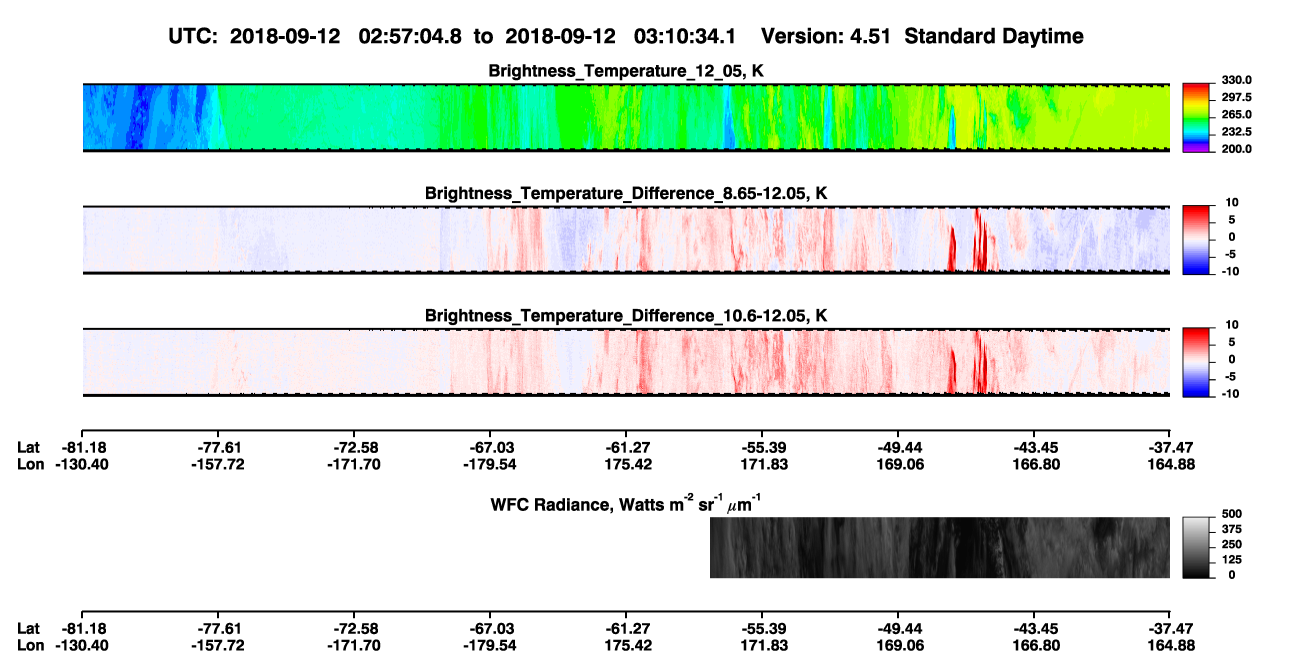Click the 'Brightness_Temperature_Difference_10.6-12.05, K' title
1300x667 pixels.
(626, 315)
